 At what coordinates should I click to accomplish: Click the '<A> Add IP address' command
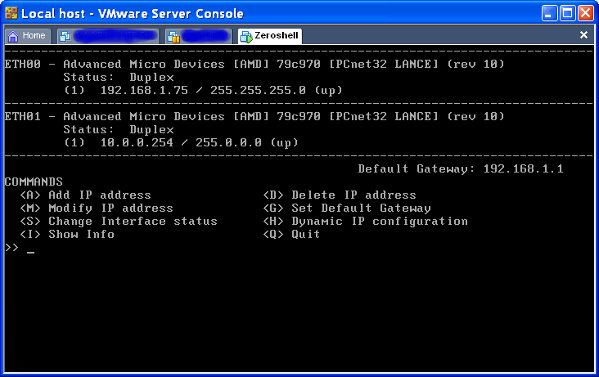point(86,195)
